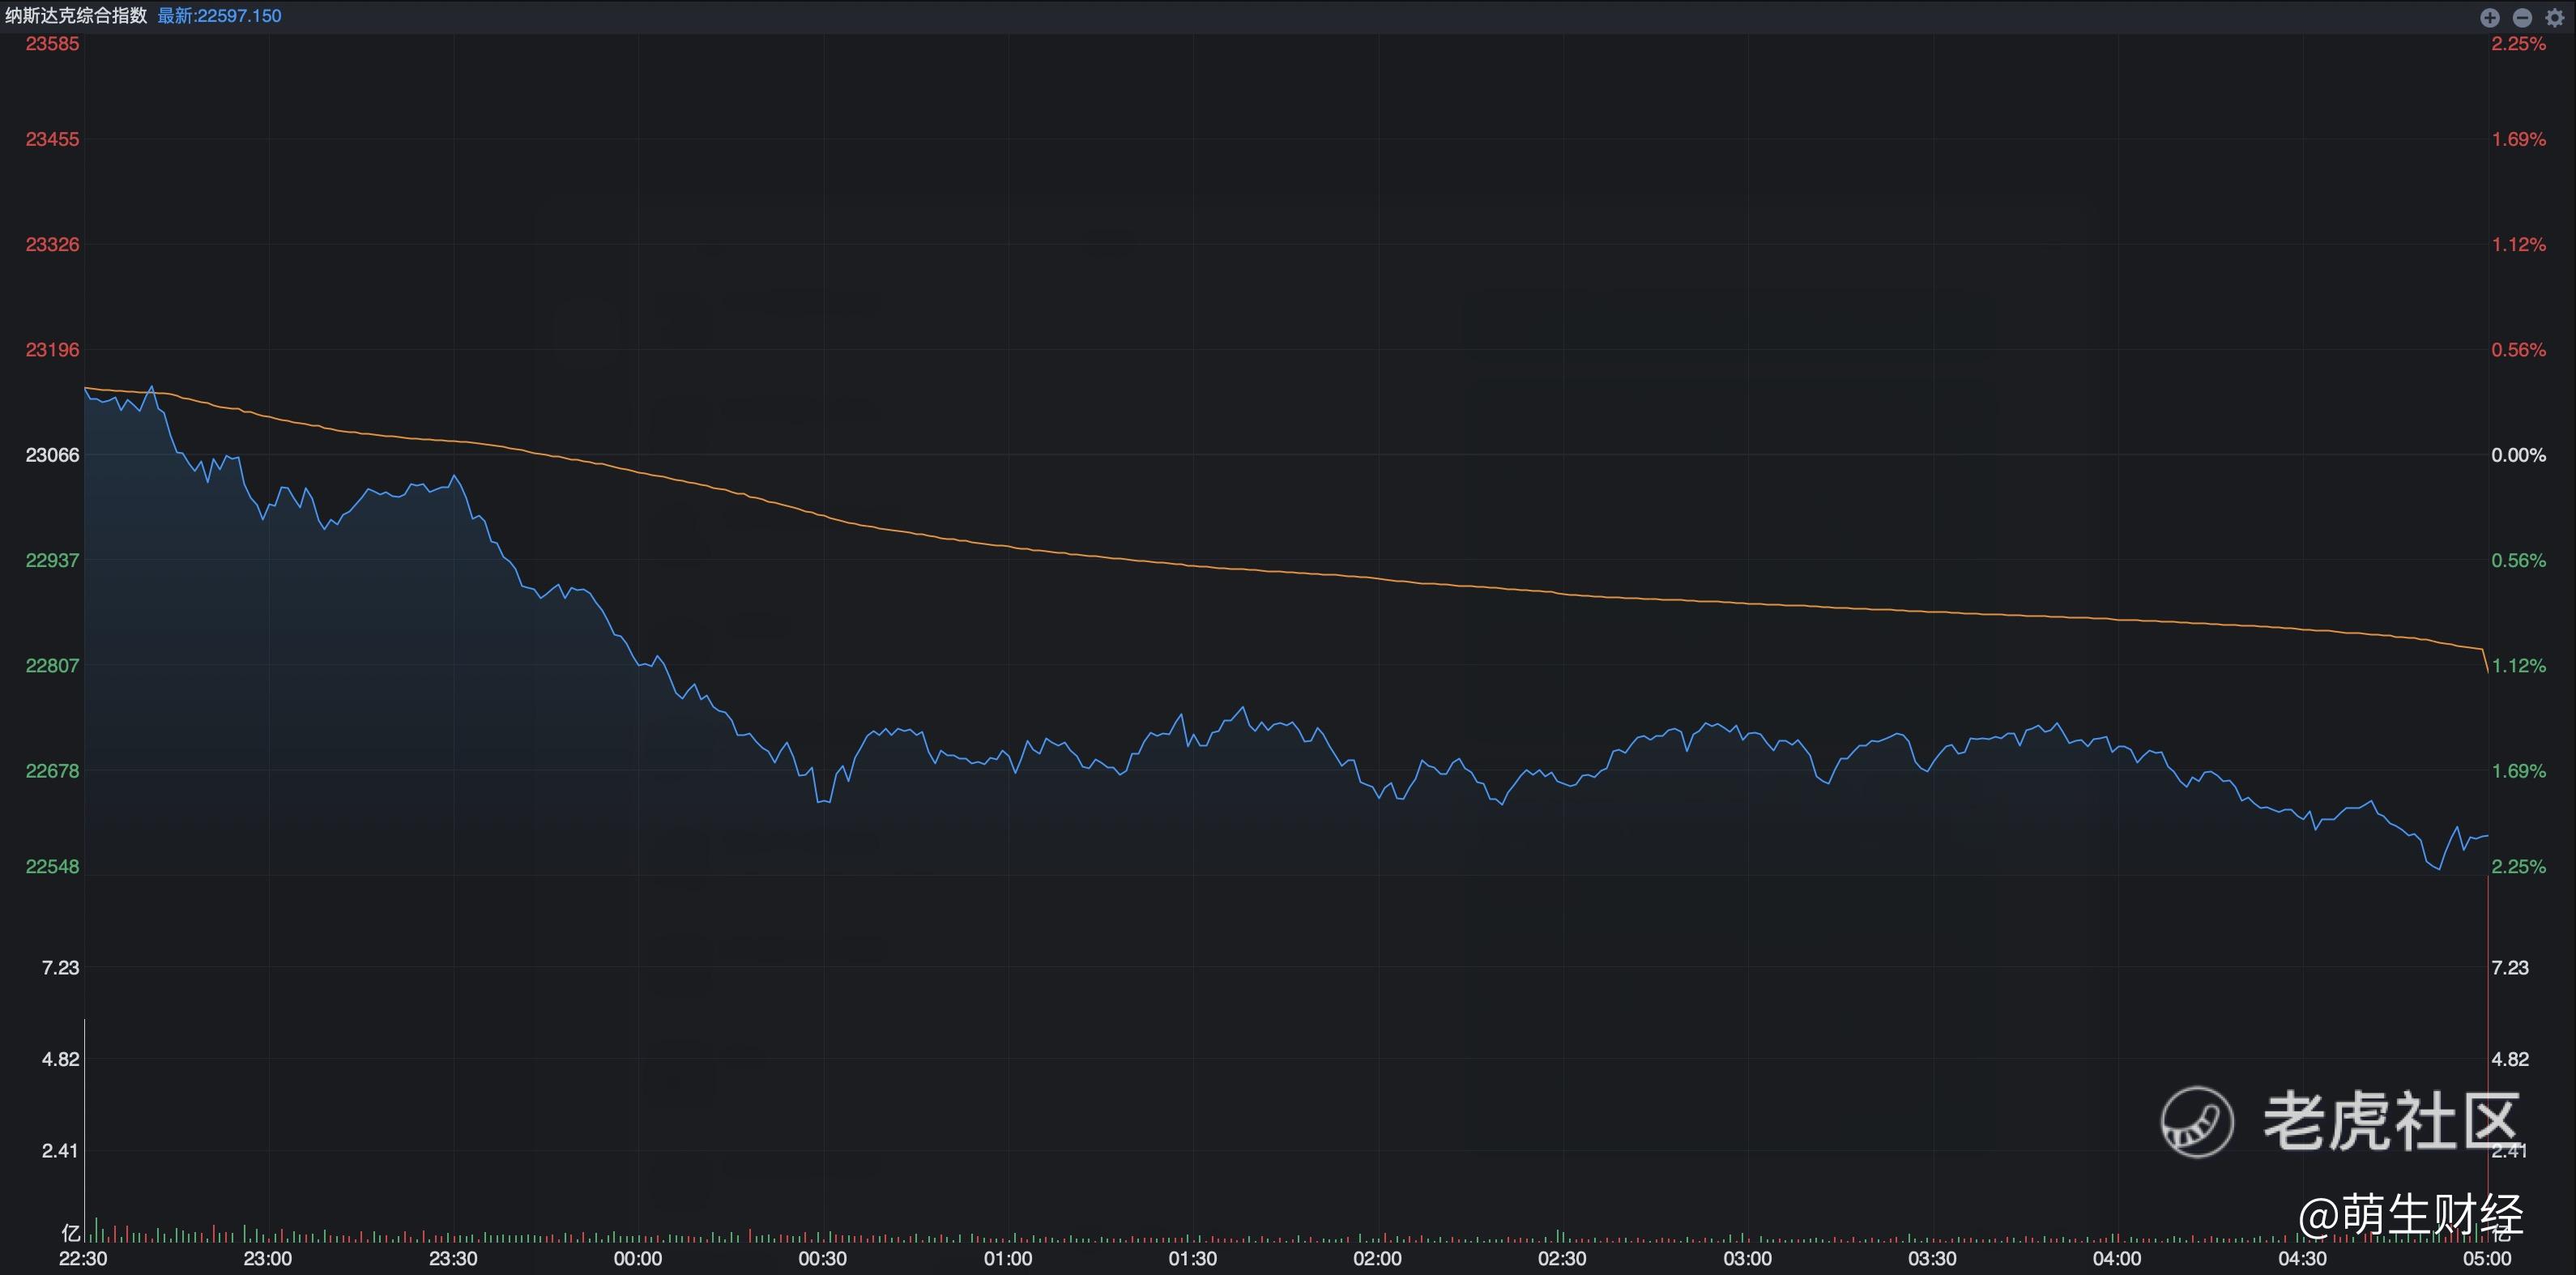Click the 0.00% right axis label
Viewport: 2576px width, 1275px height.
coord(2518,455)
